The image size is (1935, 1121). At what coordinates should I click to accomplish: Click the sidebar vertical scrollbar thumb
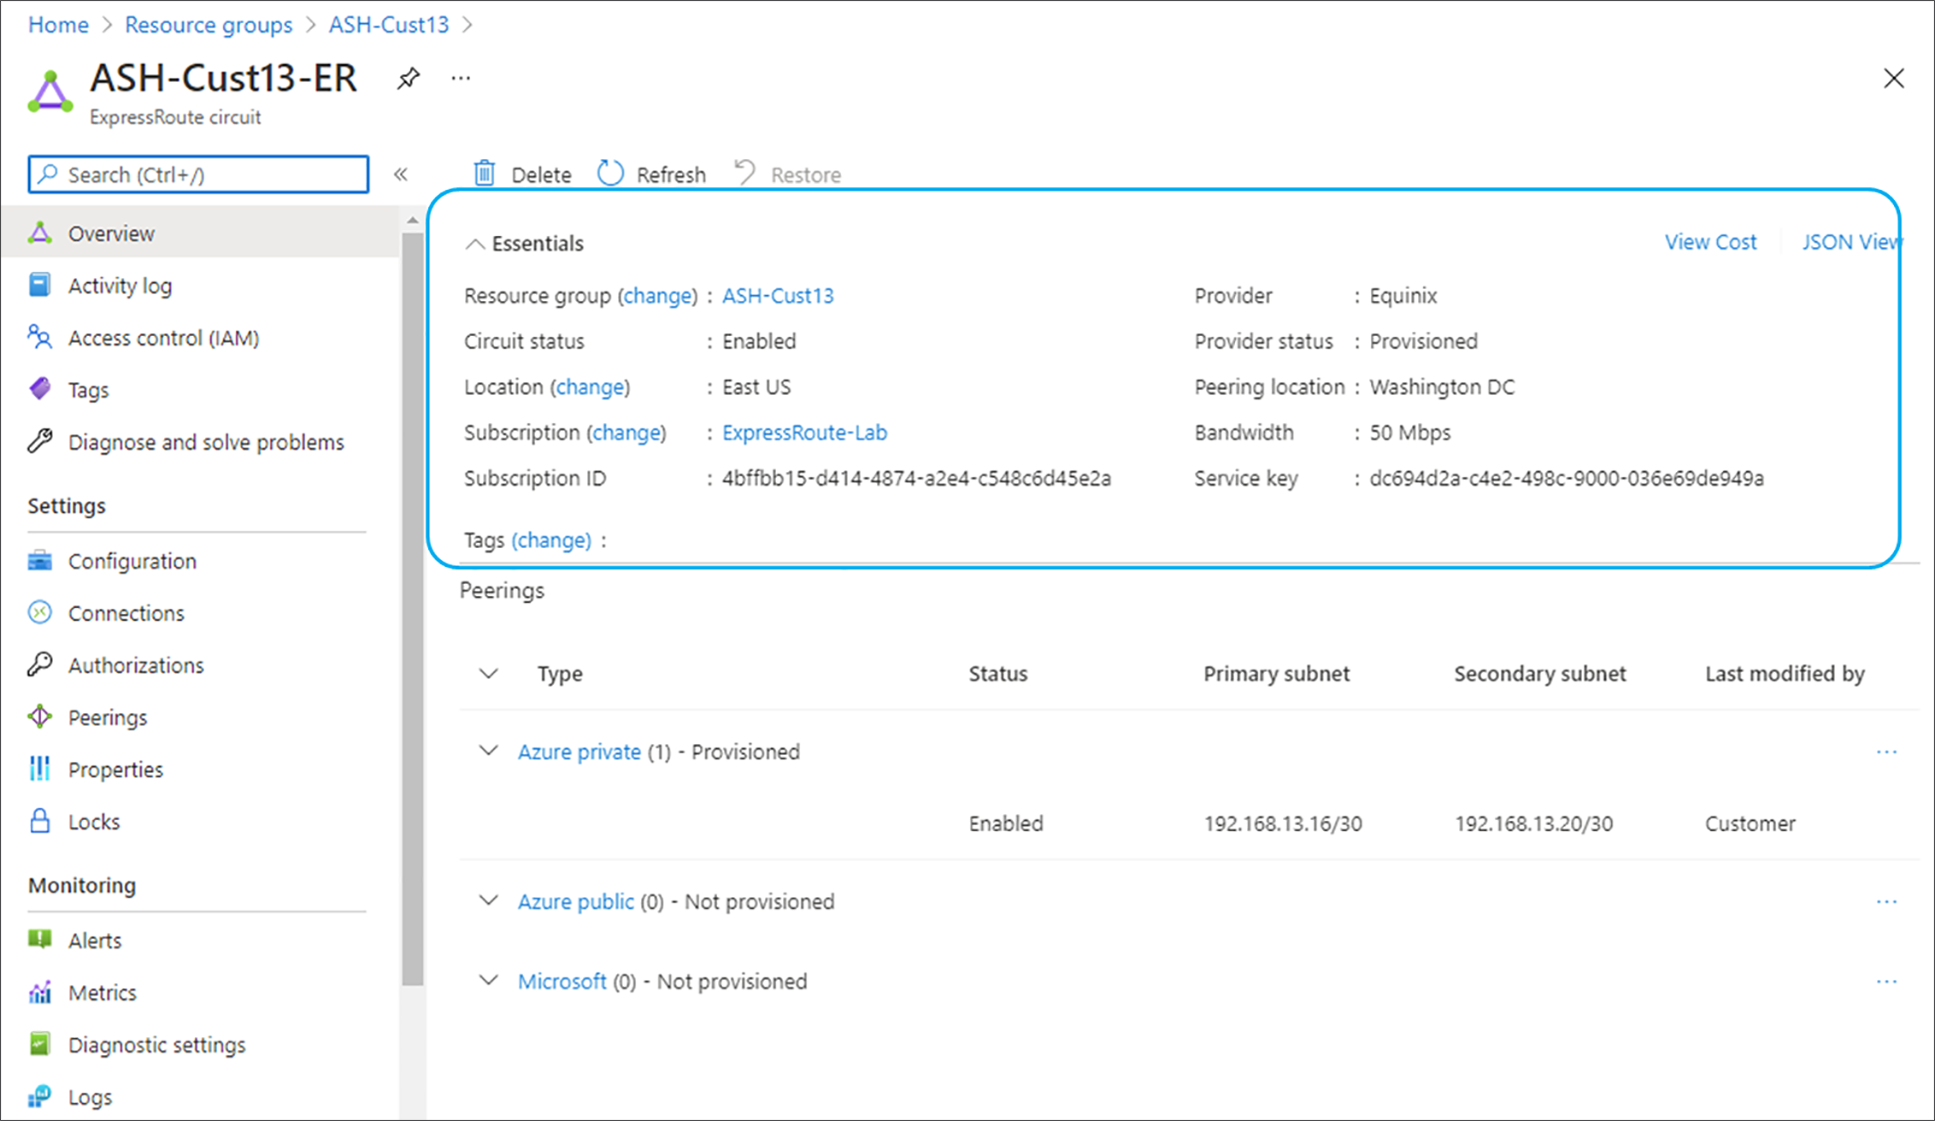point(412,608)
